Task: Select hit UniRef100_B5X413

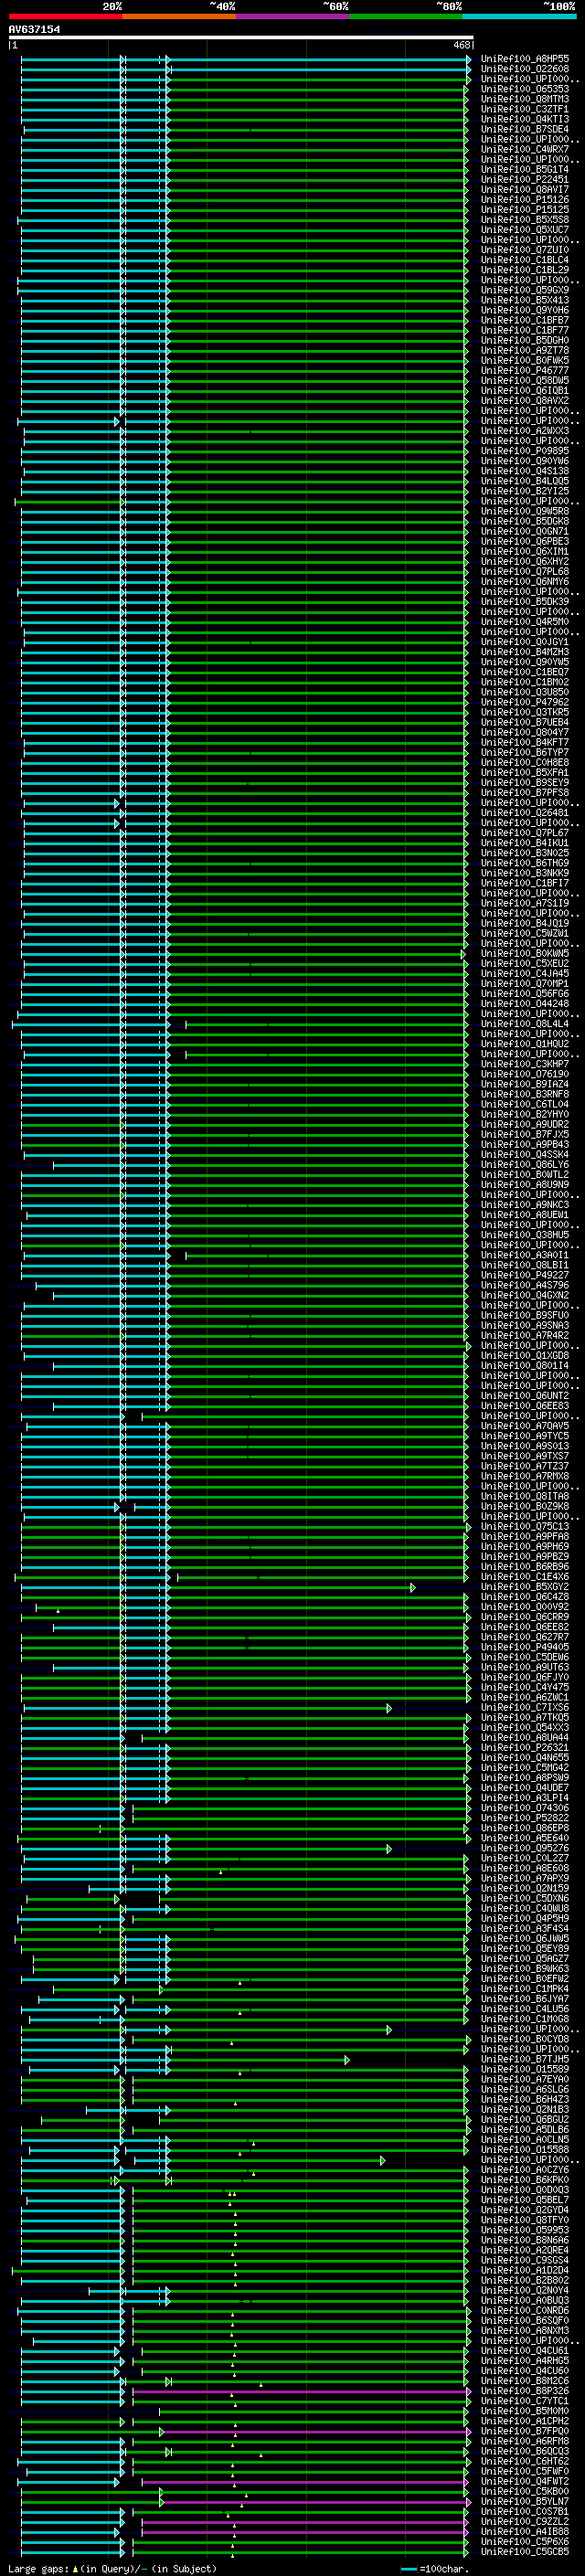Action: tap(525, 300)
